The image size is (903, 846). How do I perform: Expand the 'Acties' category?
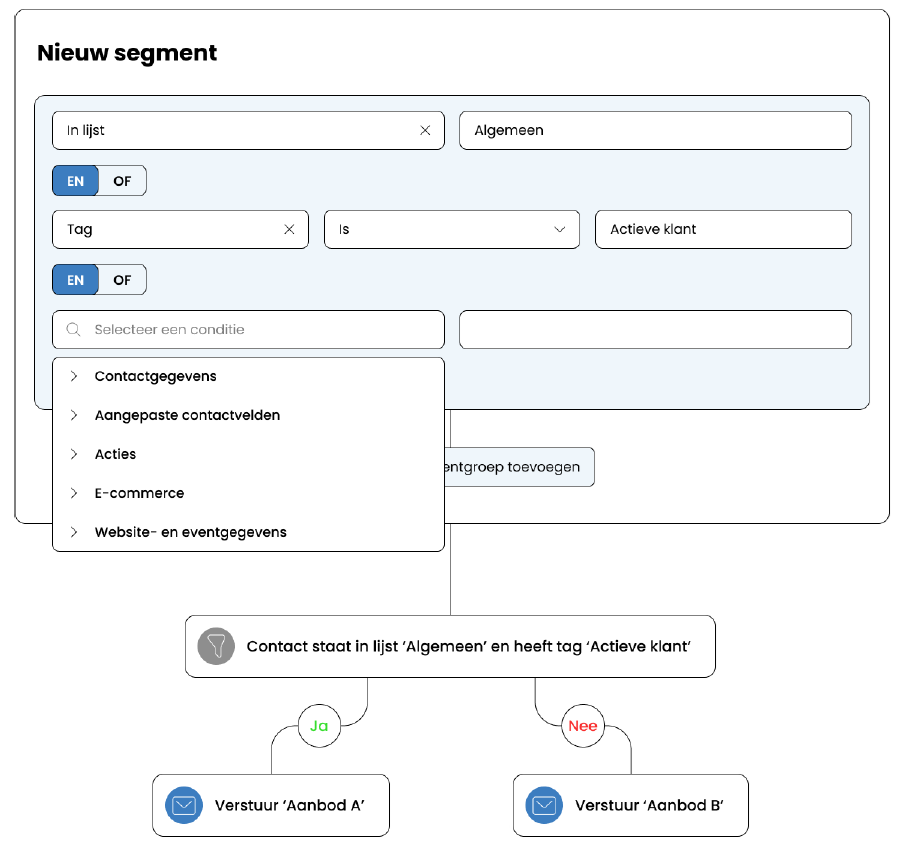(x=115, y=453)
